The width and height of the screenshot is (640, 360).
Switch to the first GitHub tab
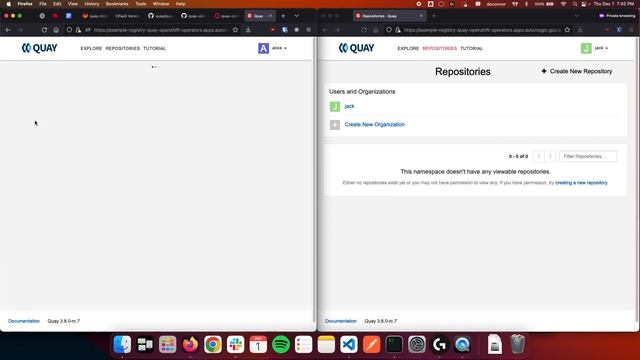coord(160,16)
